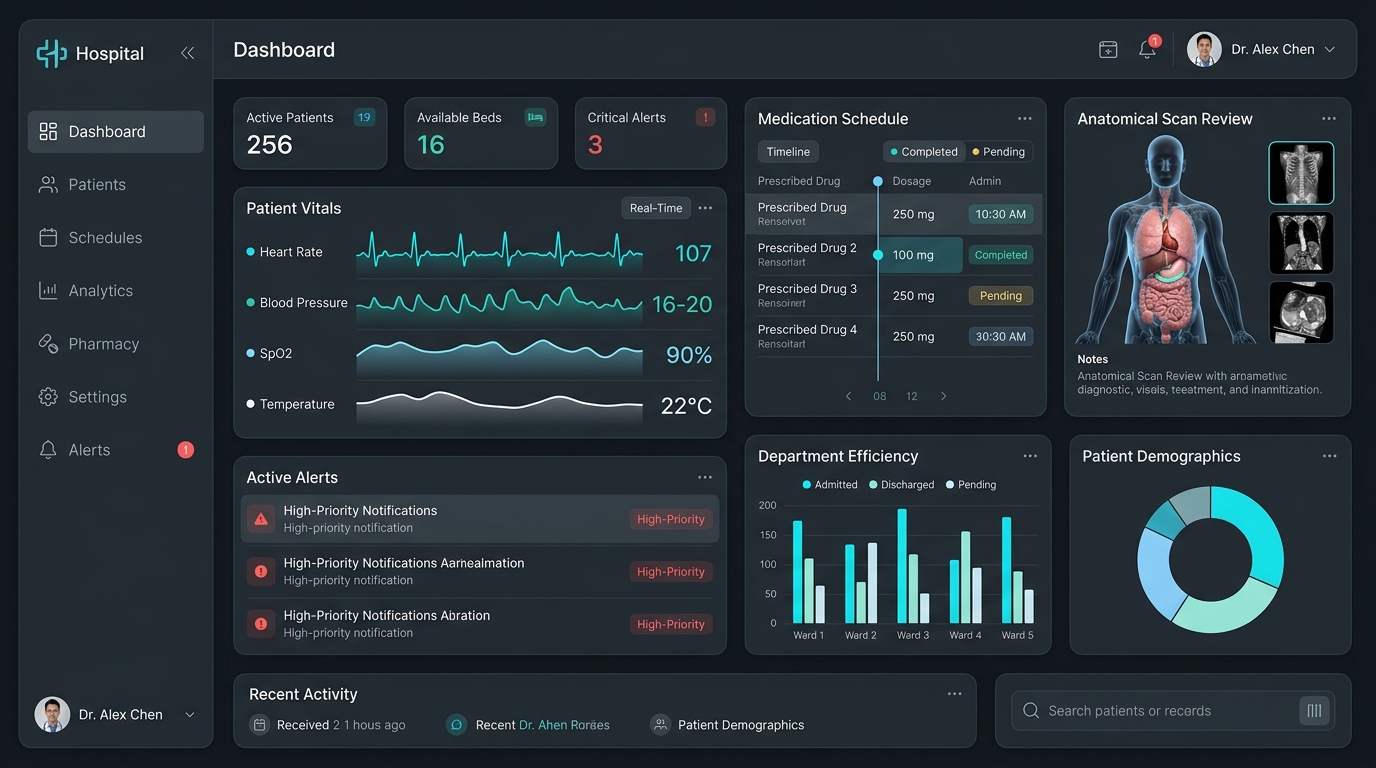1376x768 pixels.
Task: Click the red badge next to Alerts in sidebar
Action: coord(185,450)
